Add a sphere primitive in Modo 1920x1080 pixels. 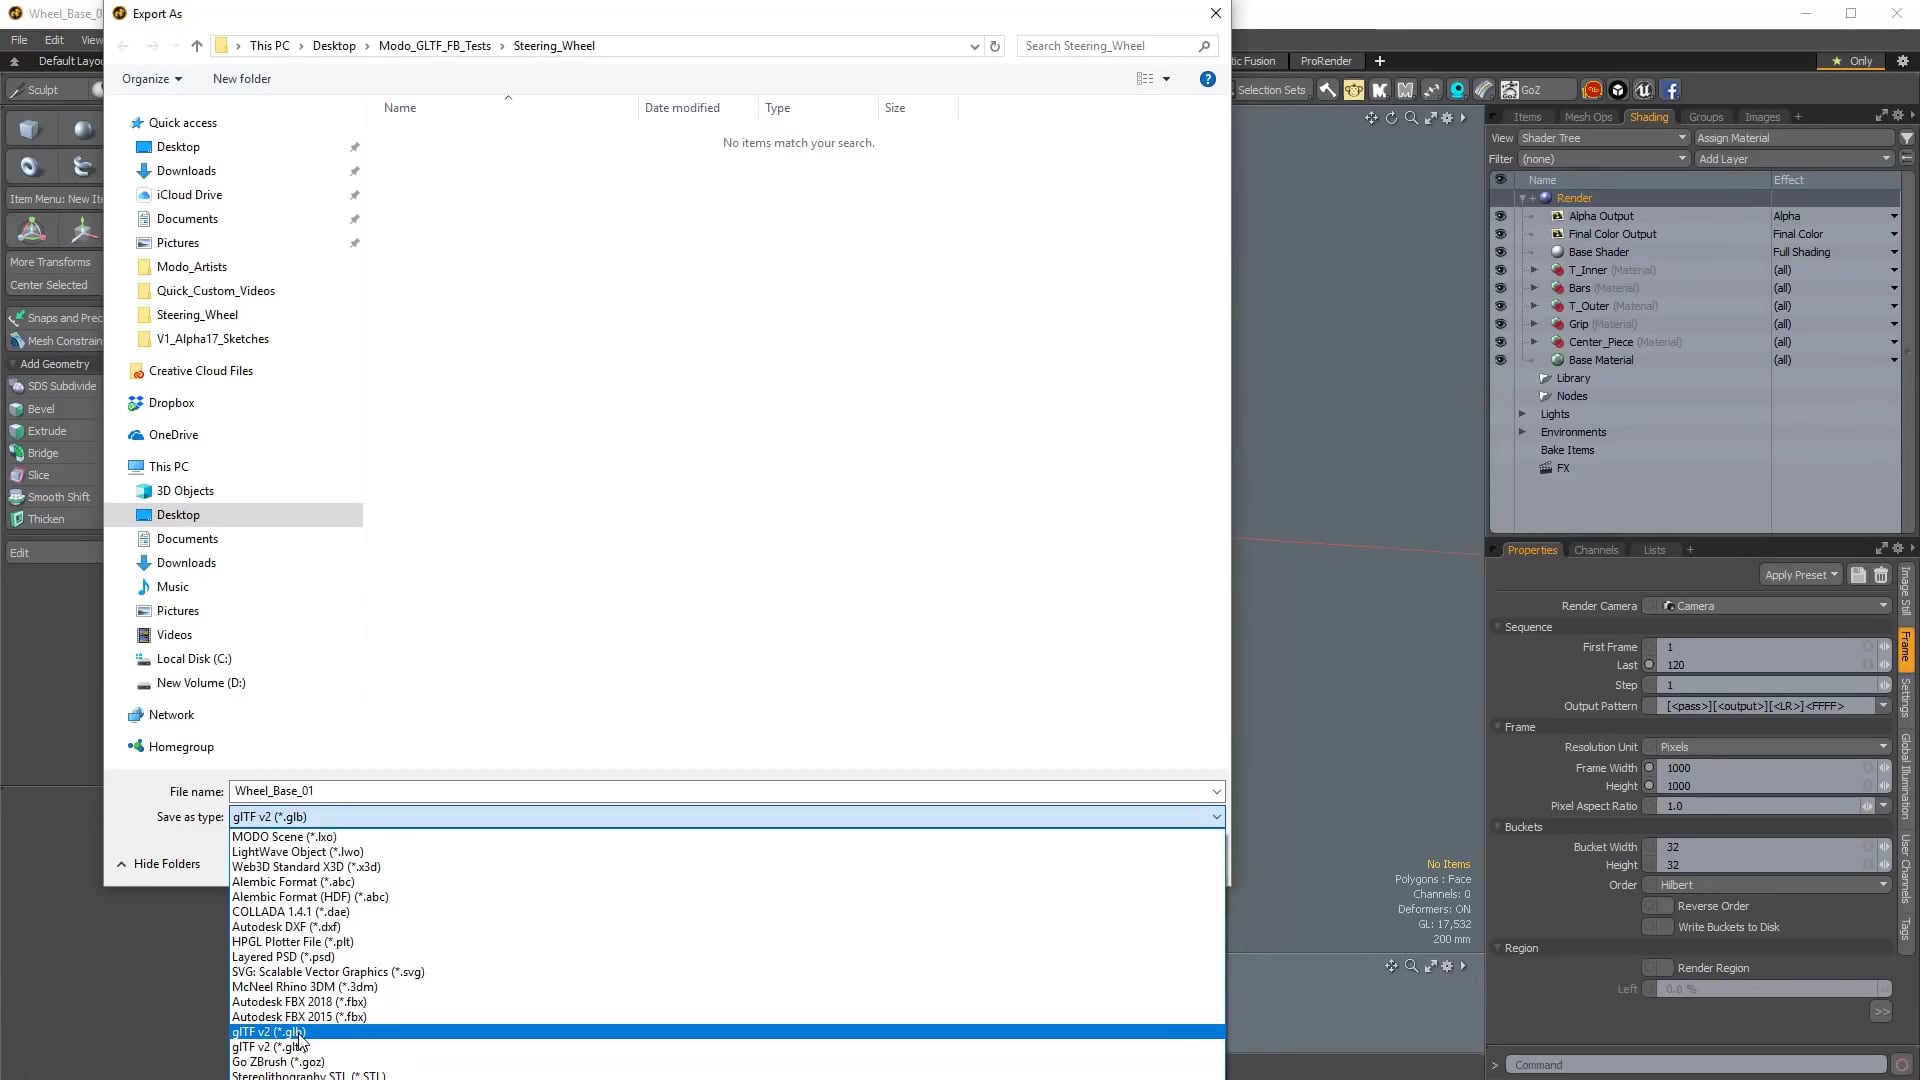82,129
